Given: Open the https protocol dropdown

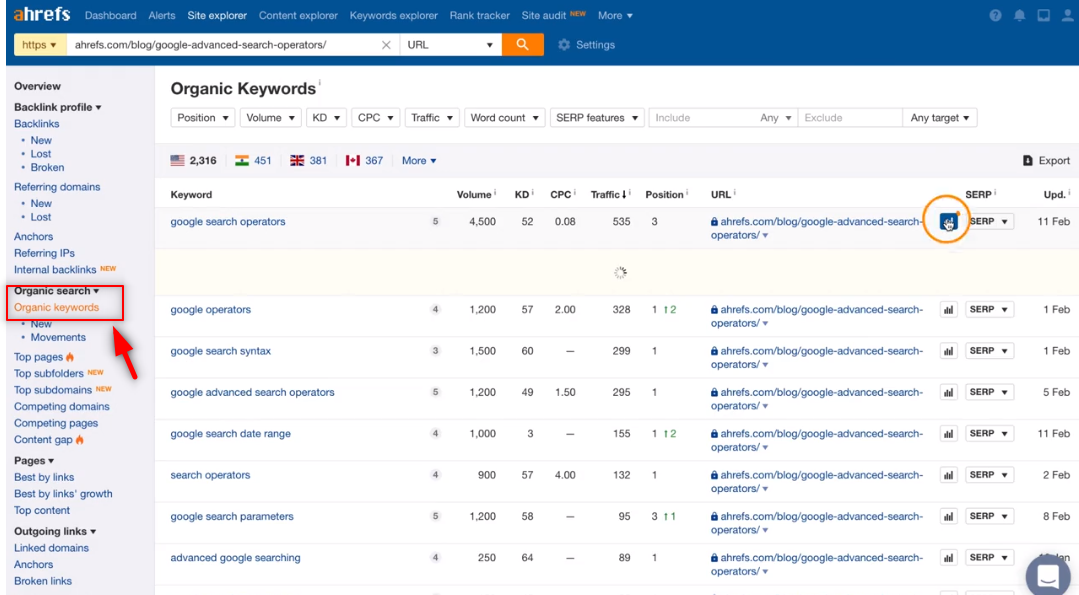Looking at the screenshot, I should (39, 45).
